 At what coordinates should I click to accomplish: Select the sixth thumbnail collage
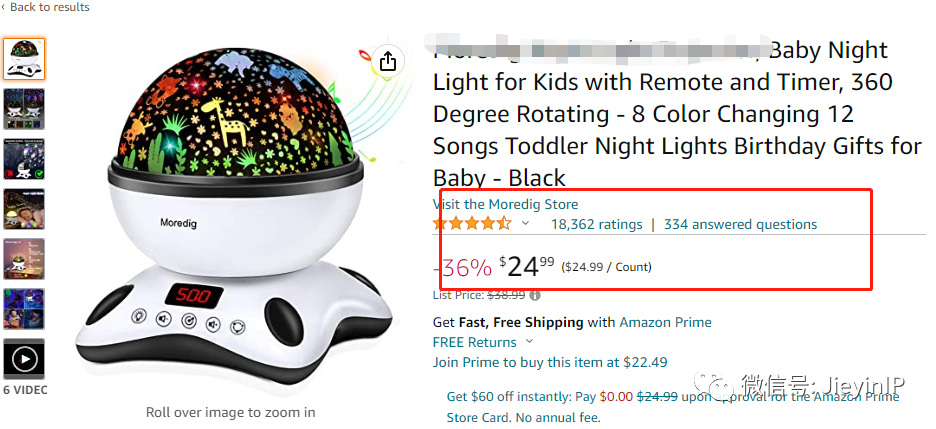pyautogui.click(x=24, y=309)
